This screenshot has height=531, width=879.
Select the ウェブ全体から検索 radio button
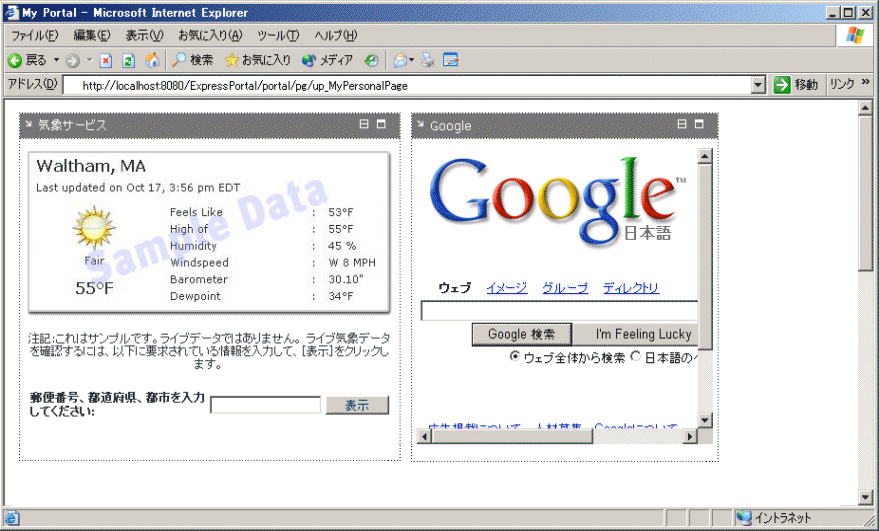[x=515, y=356]
